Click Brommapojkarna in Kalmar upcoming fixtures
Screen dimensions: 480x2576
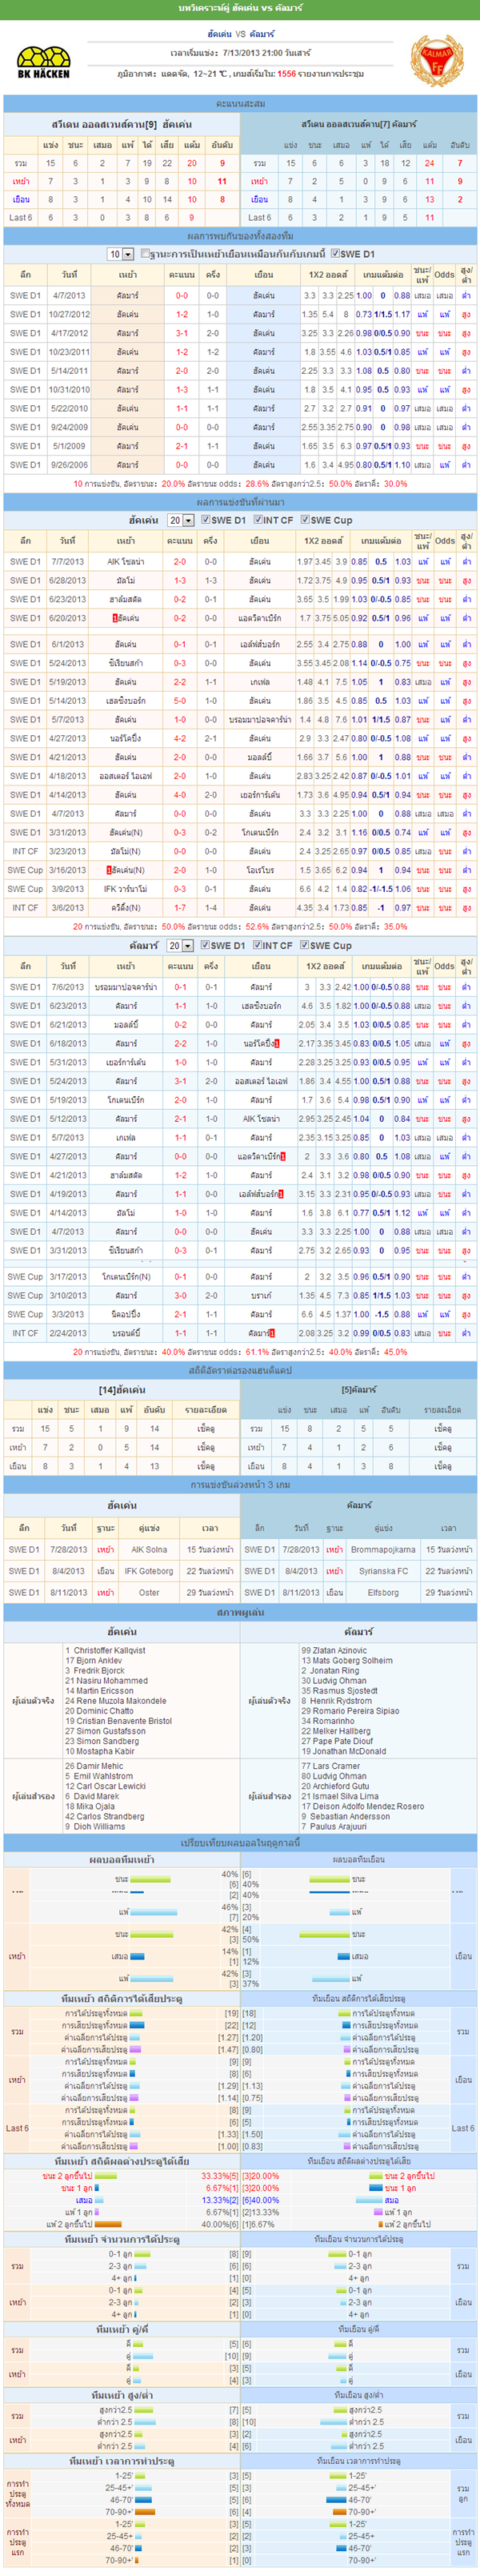tap(383, 1549)
